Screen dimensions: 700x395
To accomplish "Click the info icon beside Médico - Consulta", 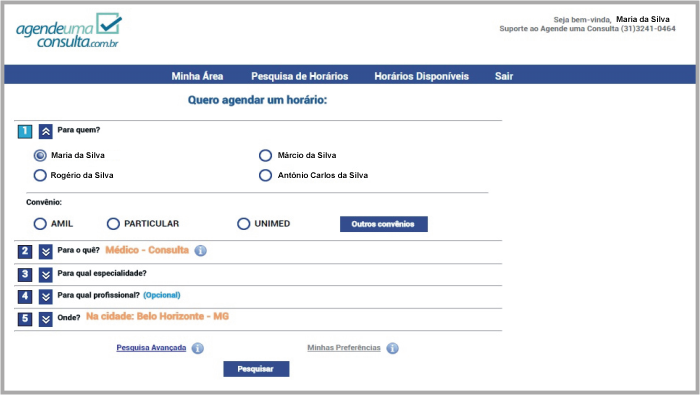I will coord(201,251).
